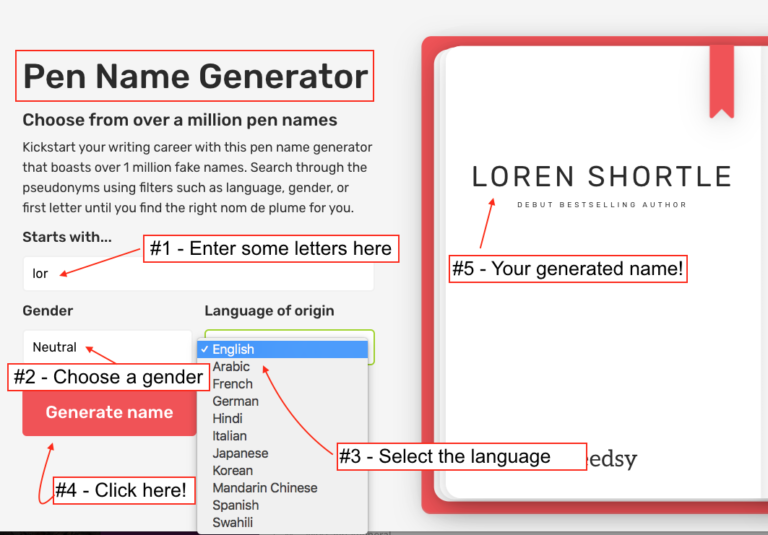
Task: Open the Gender dropdown showing Neutral
Action: 107,347
